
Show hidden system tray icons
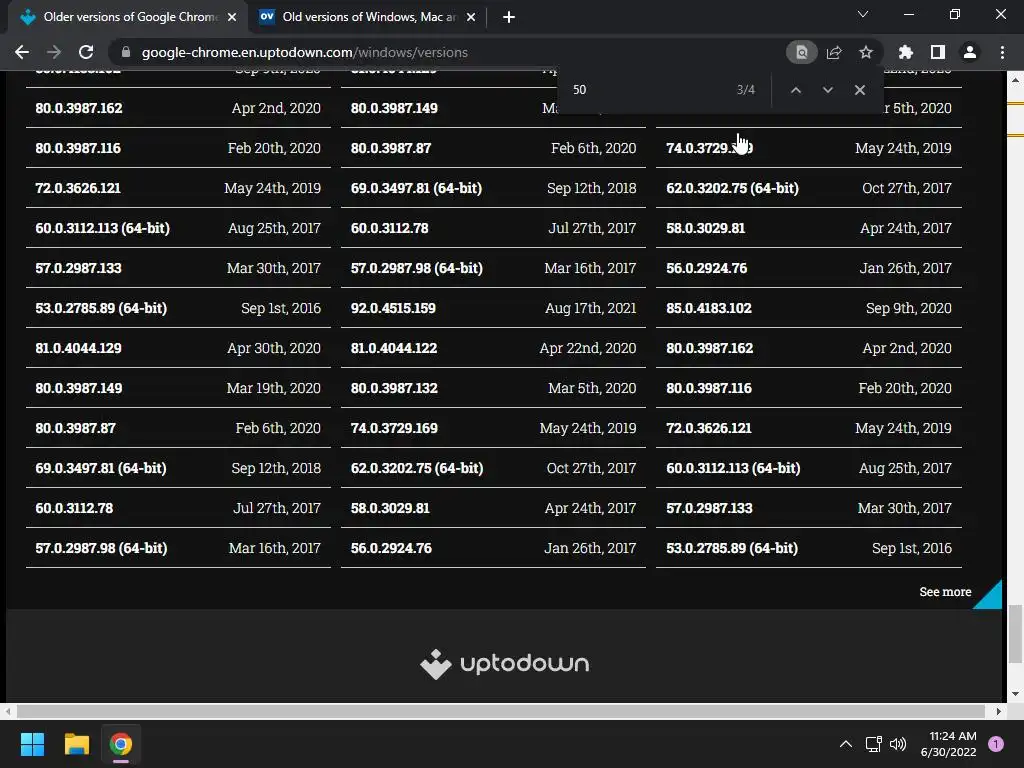[x=846, y=744]
